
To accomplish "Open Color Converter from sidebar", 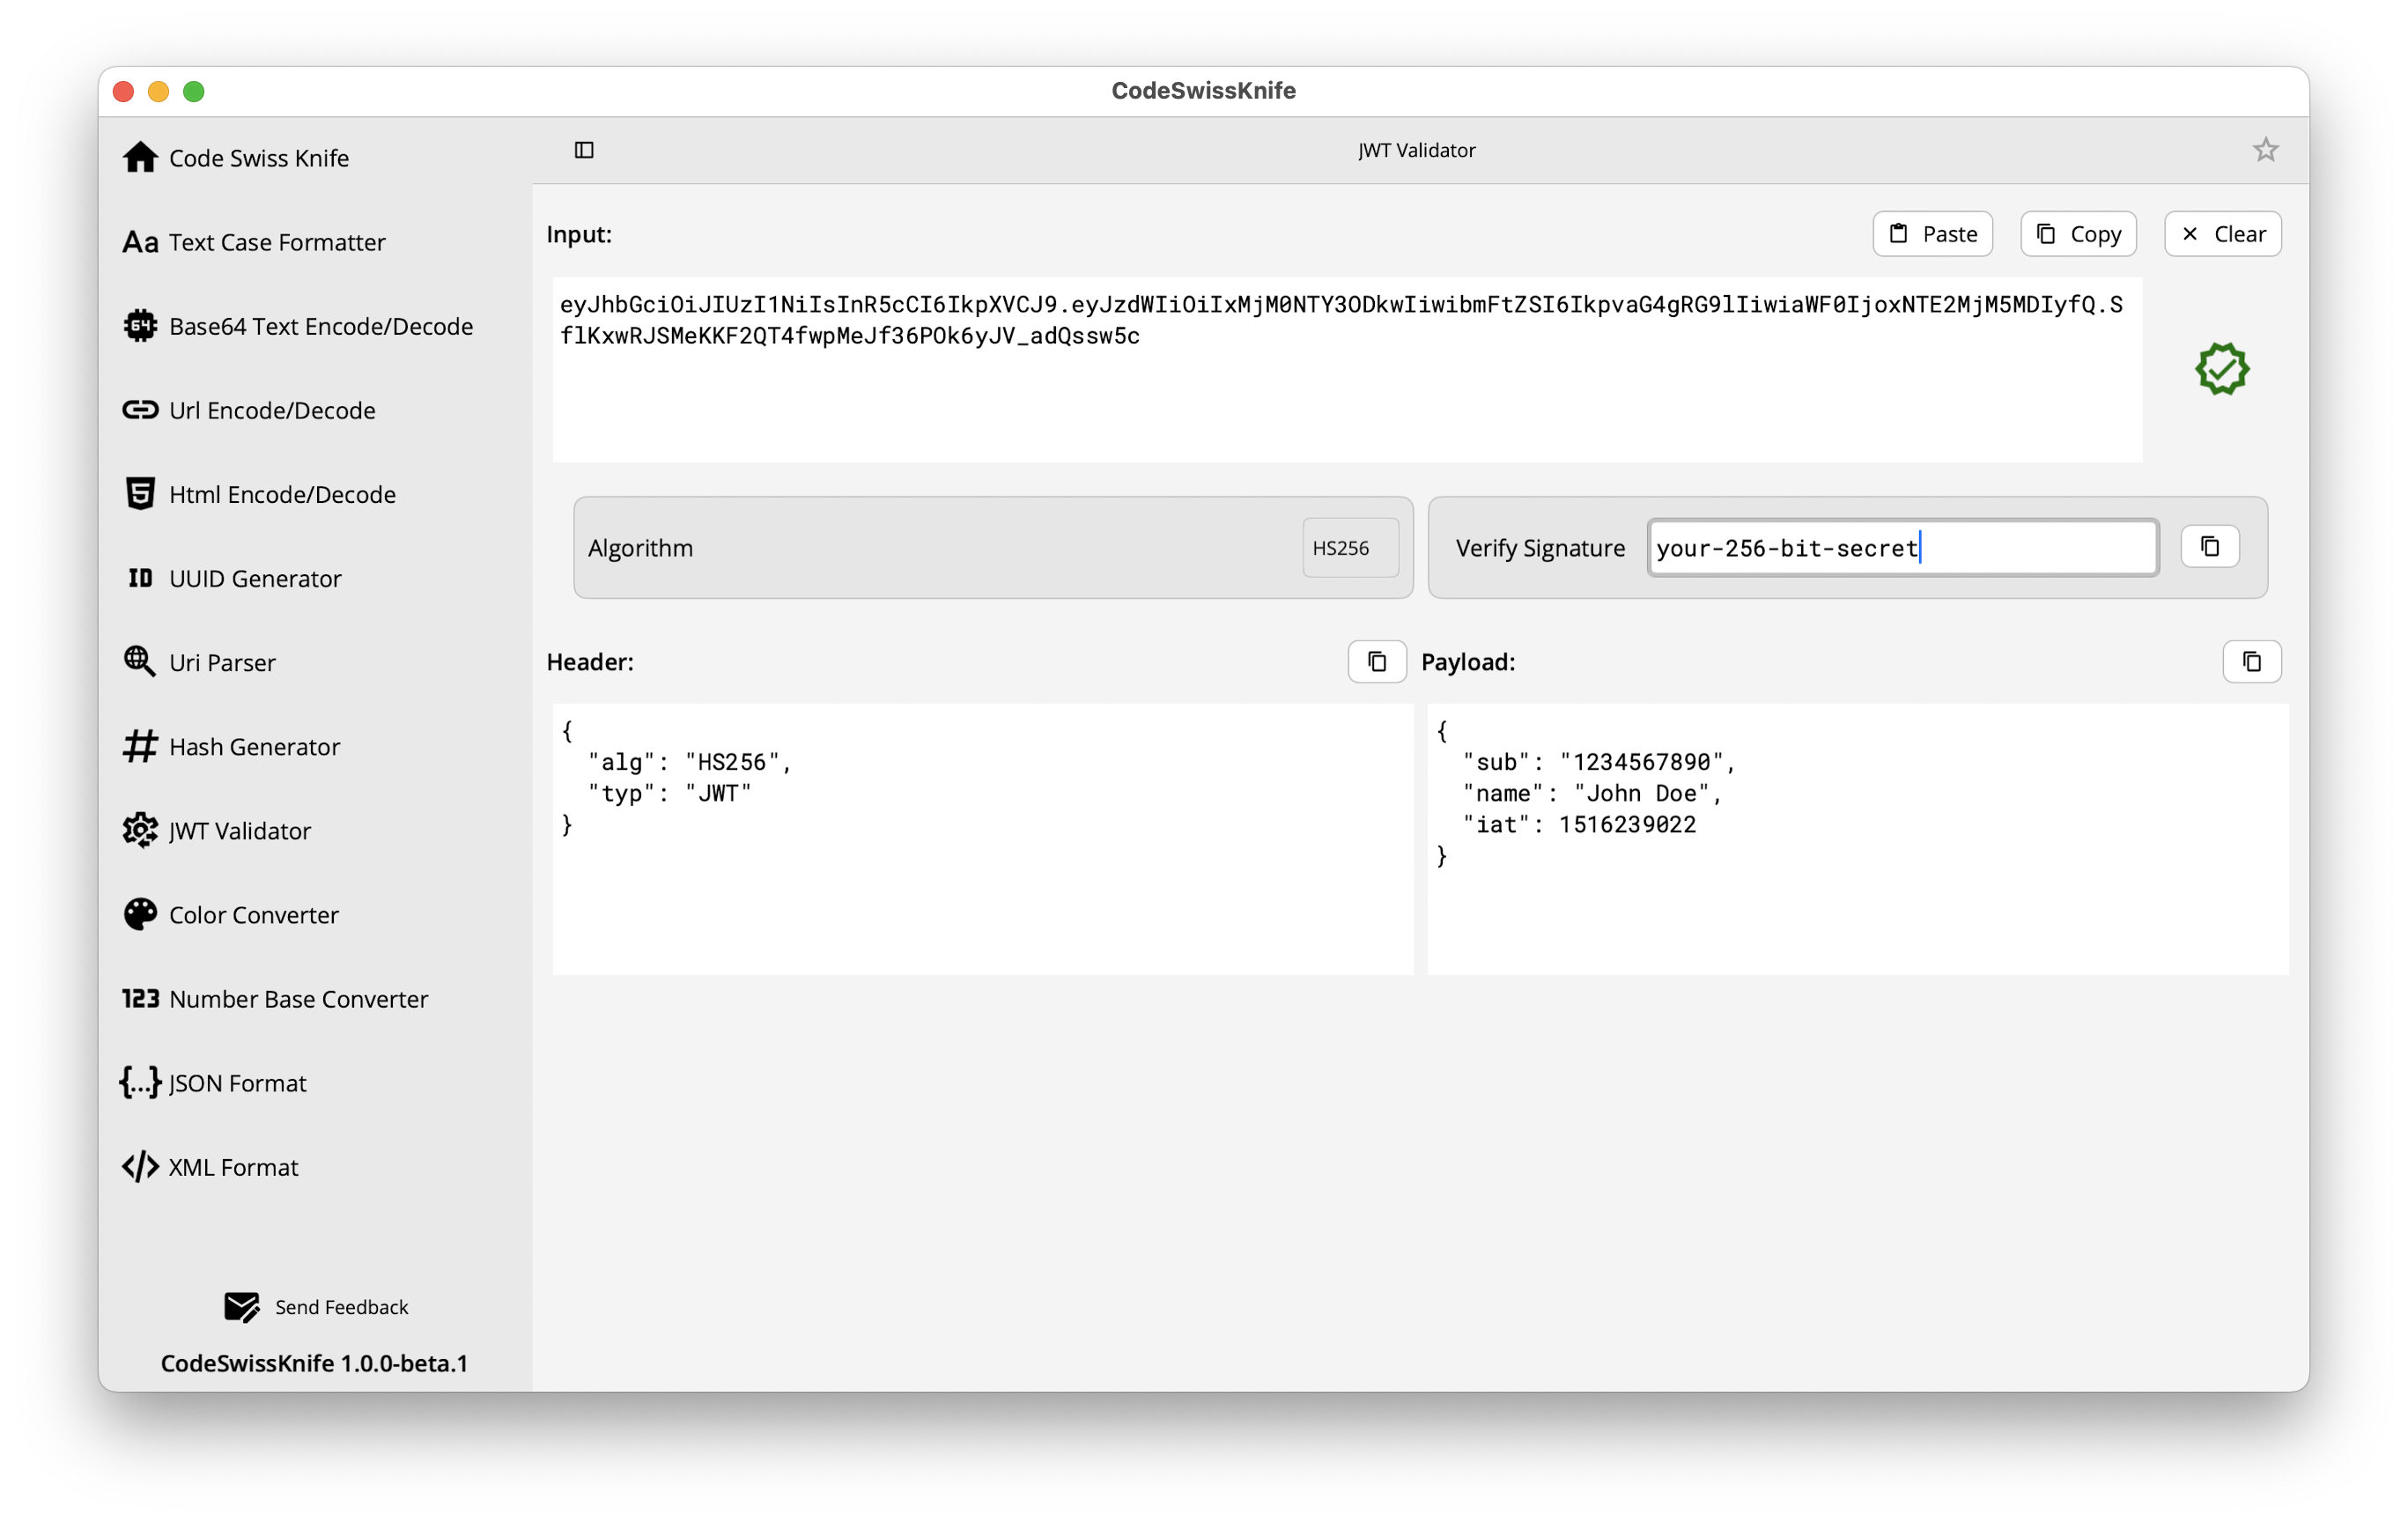I will pos(254,914).
